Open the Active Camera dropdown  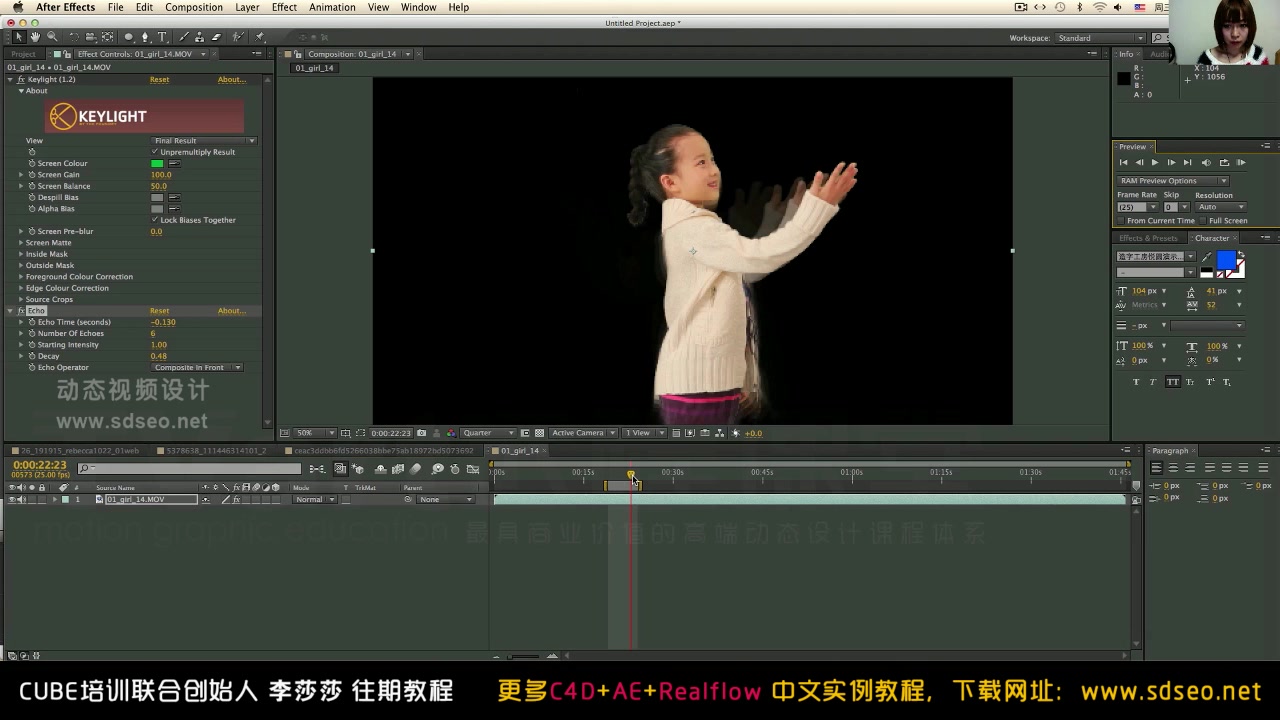[584, 433]
